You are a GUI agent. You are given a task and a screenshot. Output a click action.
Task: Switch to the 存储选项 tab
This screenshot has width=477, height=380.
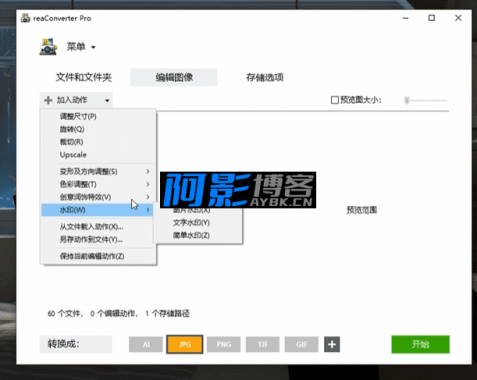(265, 77)
